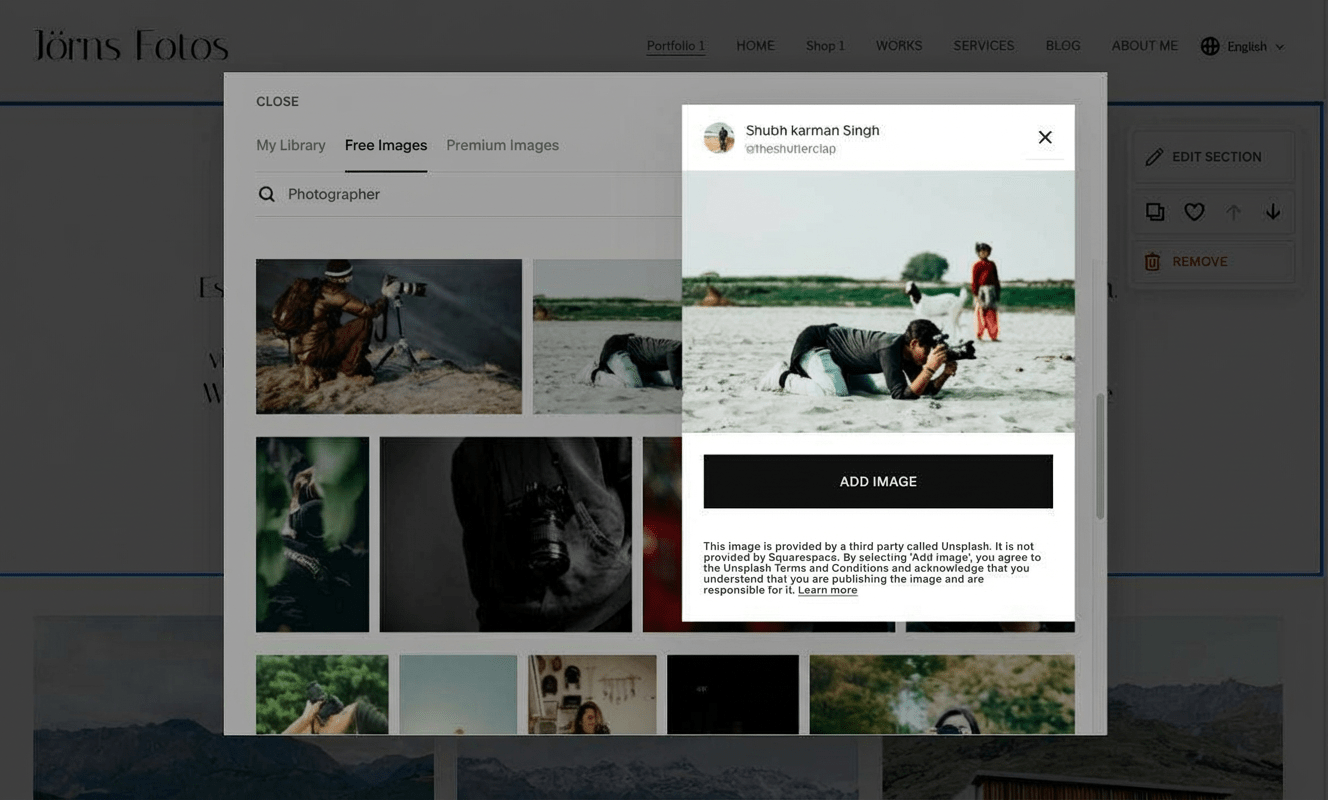Screen dimensions: 1328x800
Task: Click the duplicate section icon
Action: click(x=1155, y=212)
